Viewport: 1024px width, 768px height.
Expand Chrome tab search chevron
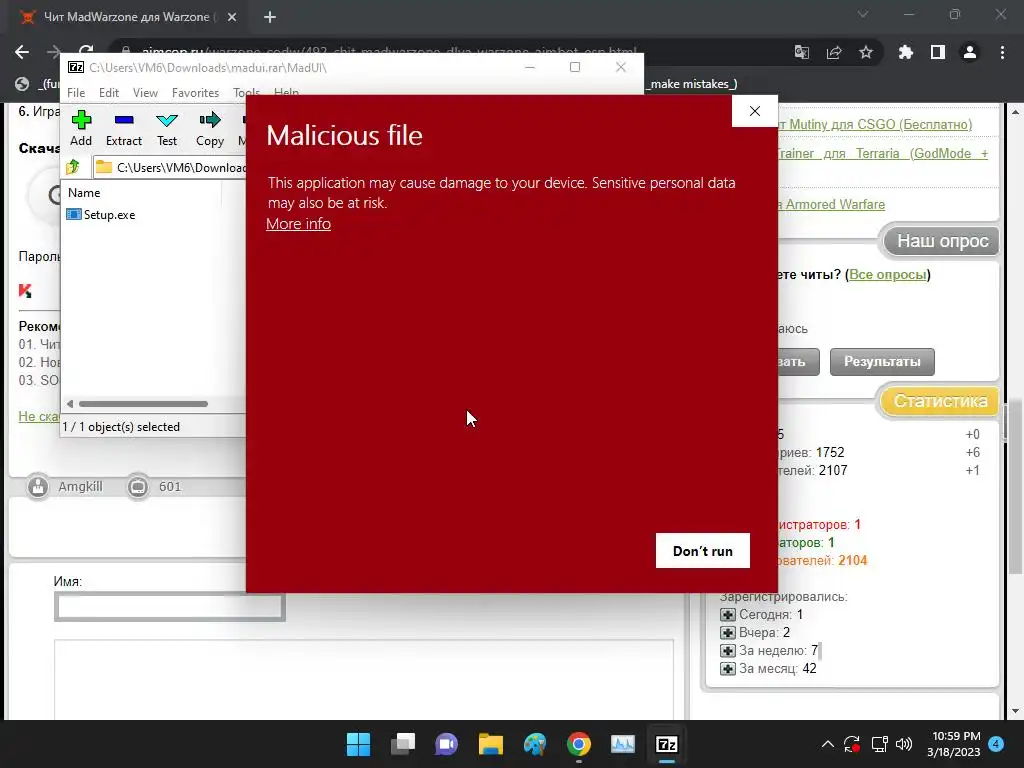coord(863,14)
